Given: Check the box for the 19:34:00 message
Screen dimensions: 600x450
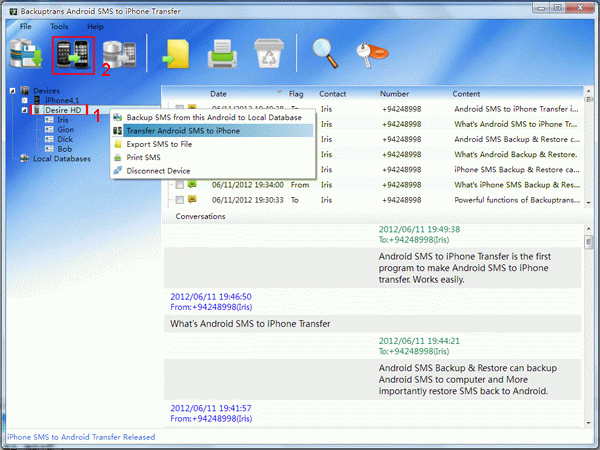Looking at the screenshot, I should click(179, 185).
